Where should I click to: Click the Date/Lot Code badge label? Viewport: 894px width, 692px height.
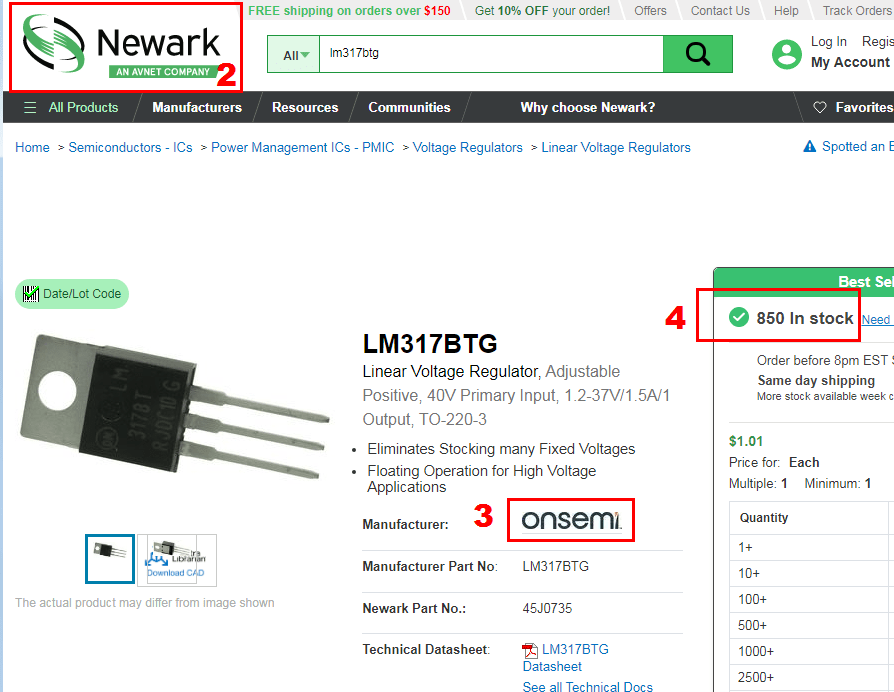click(82, 294)
